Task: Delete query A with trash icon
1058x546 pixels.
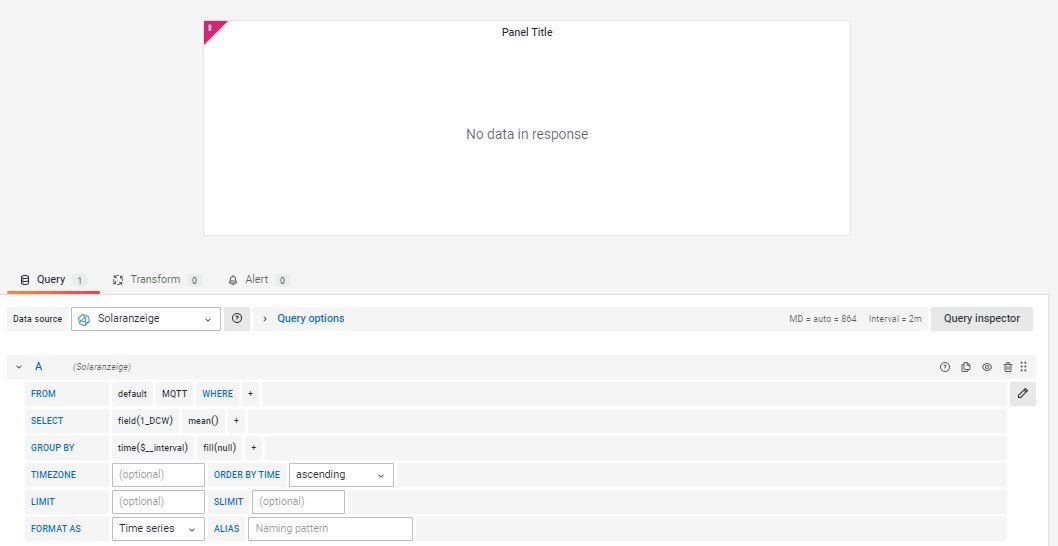Action: [x=1007, y=367]
